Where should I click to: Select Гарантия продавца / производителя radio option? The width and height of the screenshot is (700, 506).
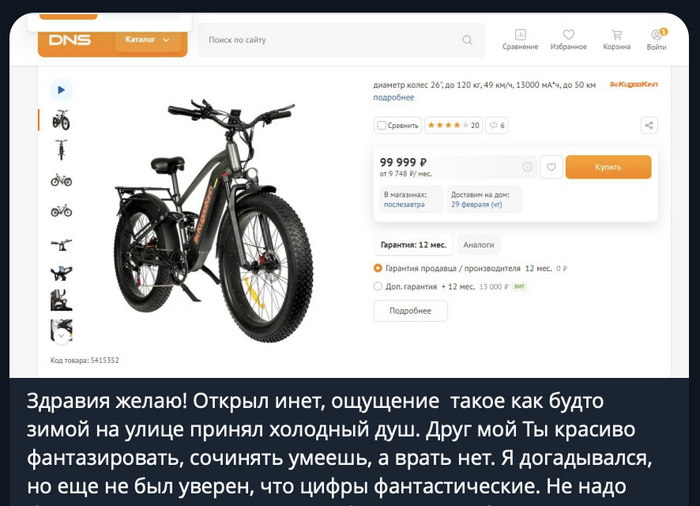[378, 268]
